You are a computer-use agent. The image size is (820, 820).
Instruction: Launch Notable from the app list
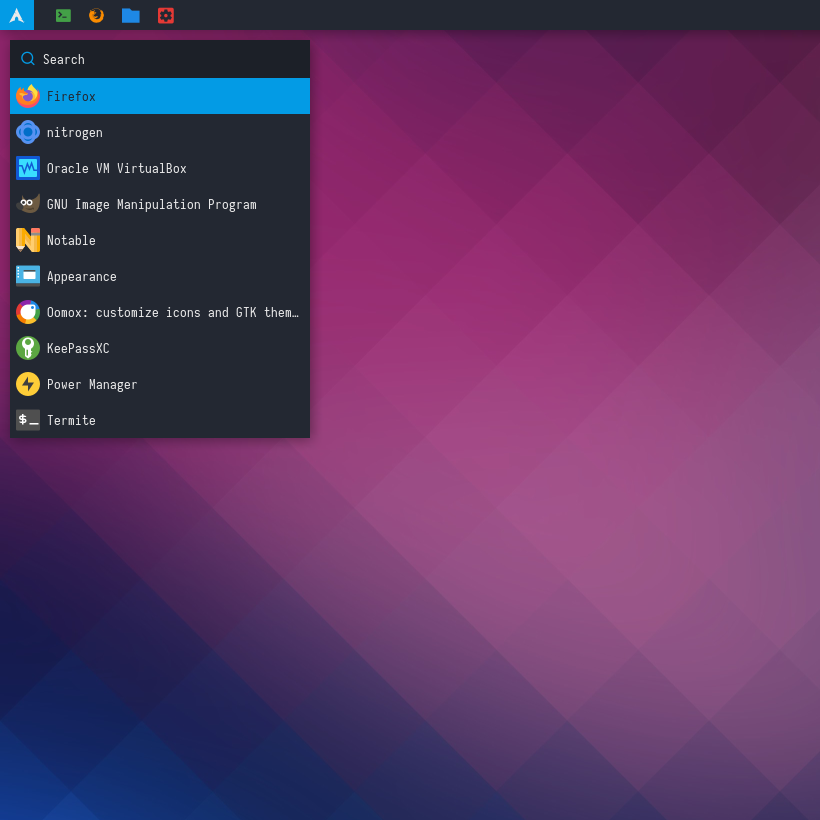[71, 241]
